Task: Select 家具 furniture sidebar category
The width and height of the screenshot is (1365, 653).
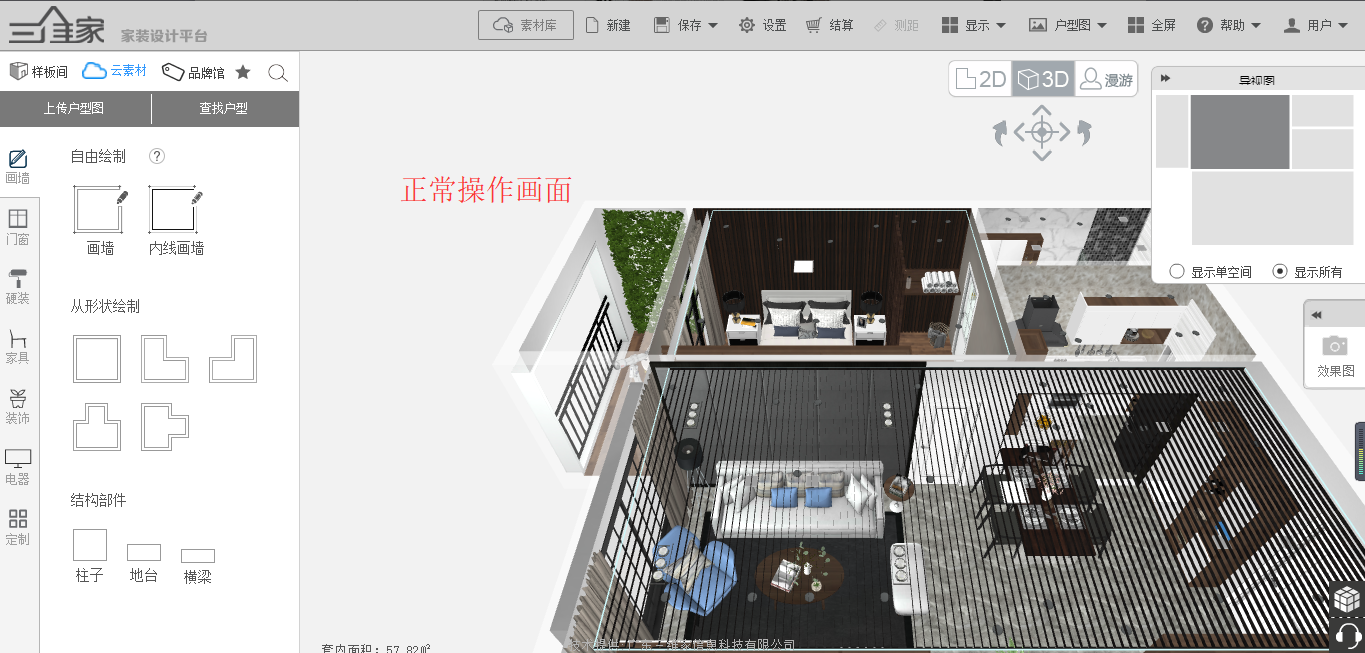Action: tap(18, 346)
